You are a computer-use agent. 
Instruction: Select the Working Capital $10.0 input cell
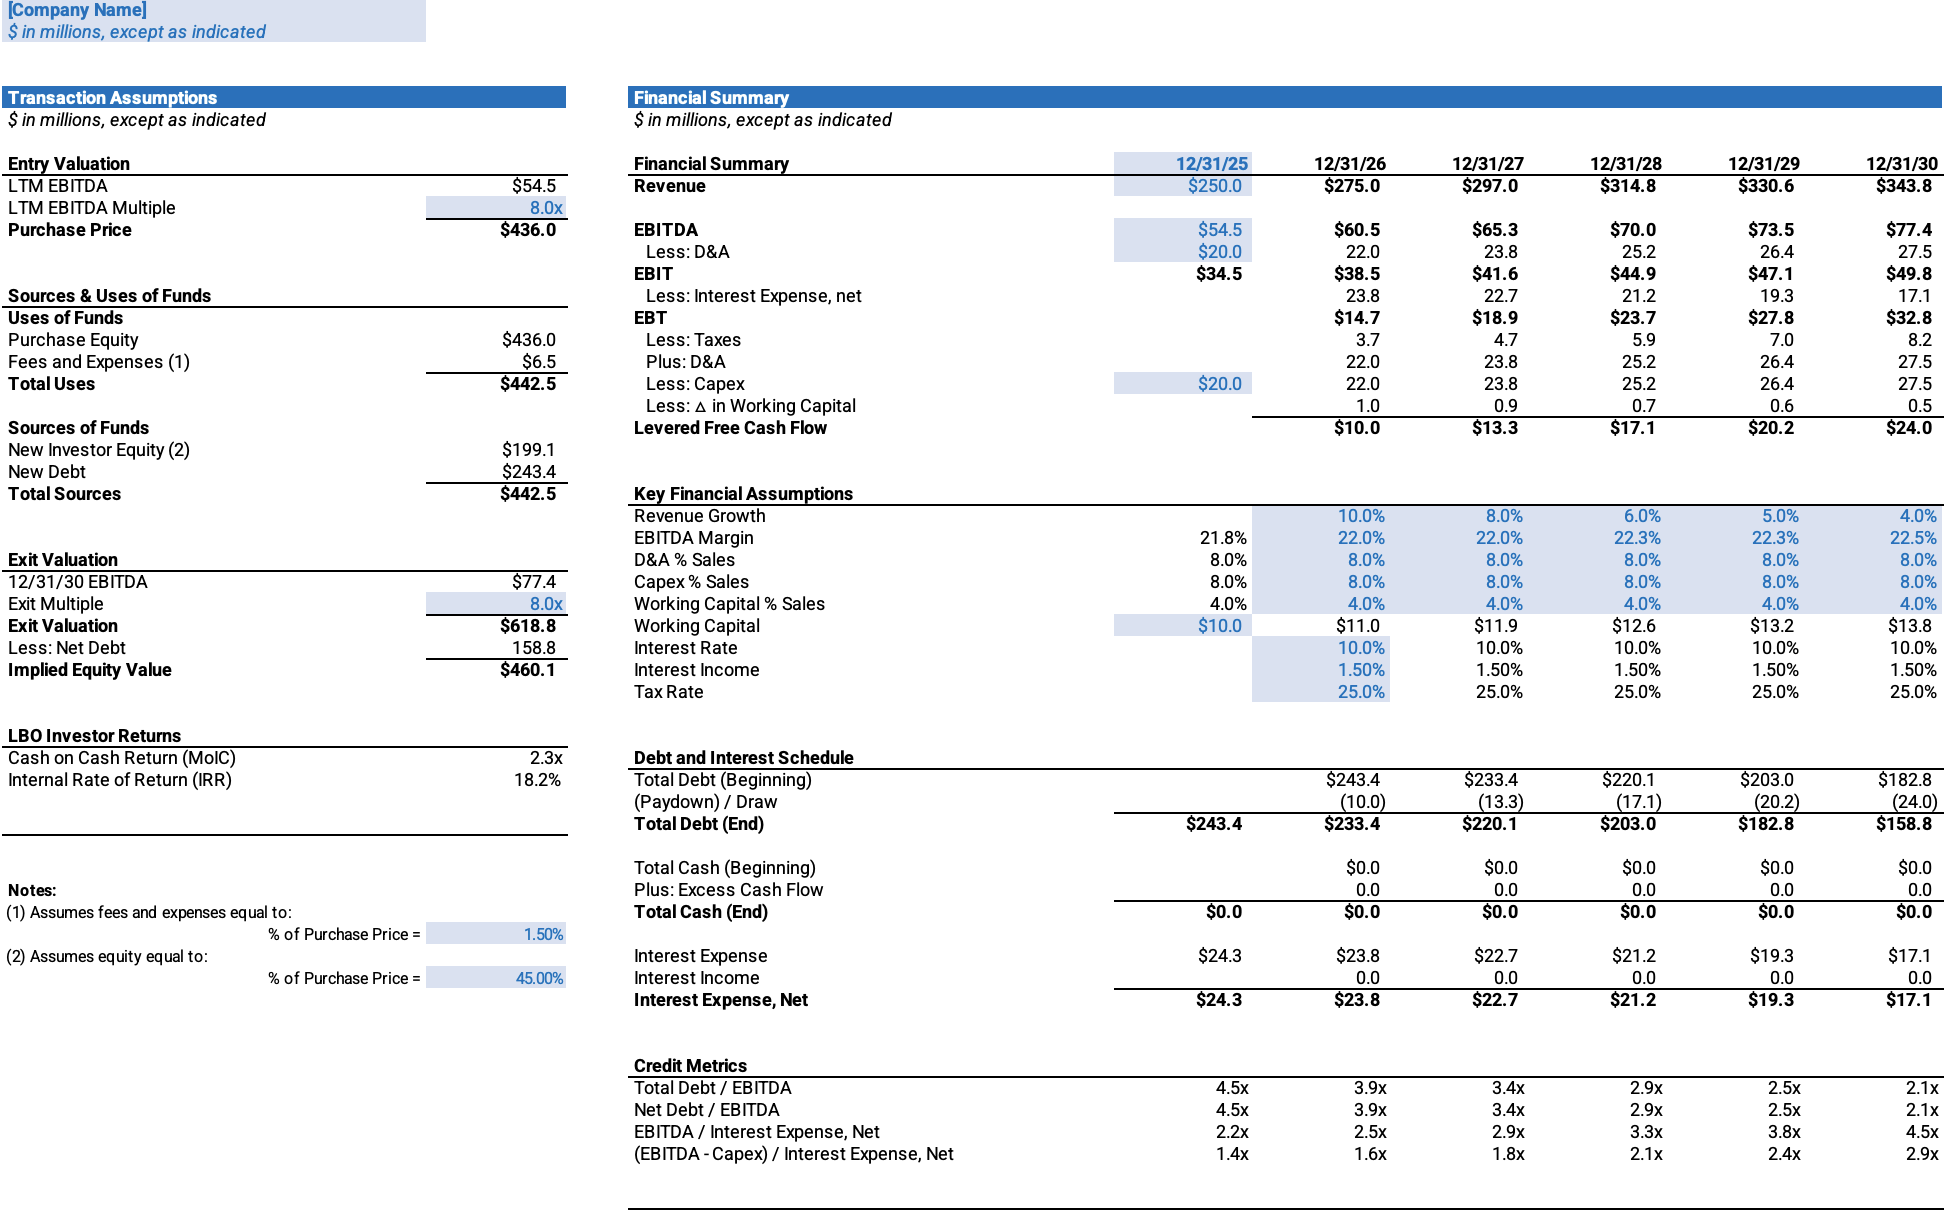coord(1182,626)
